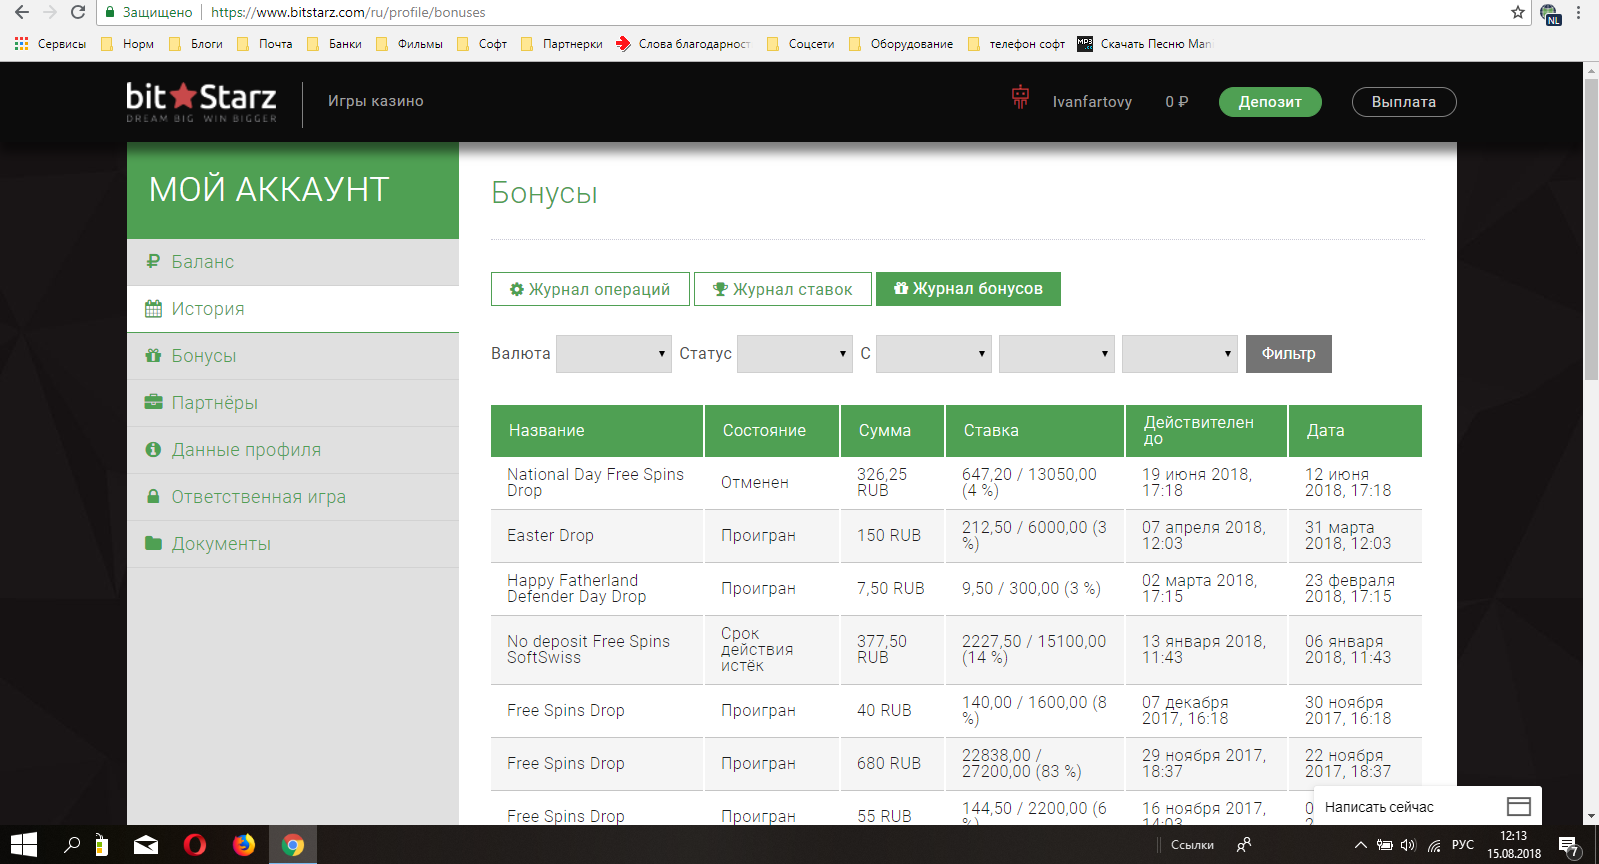Open Opera from the taskbar
This screenshot has width=1599, height=864.
195,845
